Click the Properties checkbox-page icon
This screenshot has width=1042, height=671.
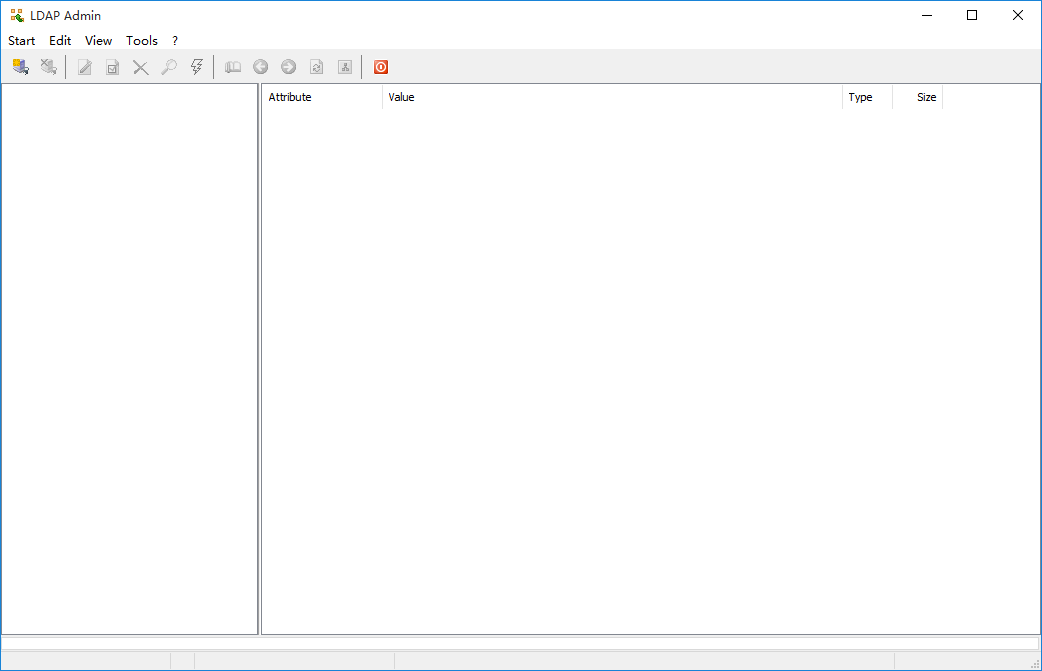click(x=113, y=67)
